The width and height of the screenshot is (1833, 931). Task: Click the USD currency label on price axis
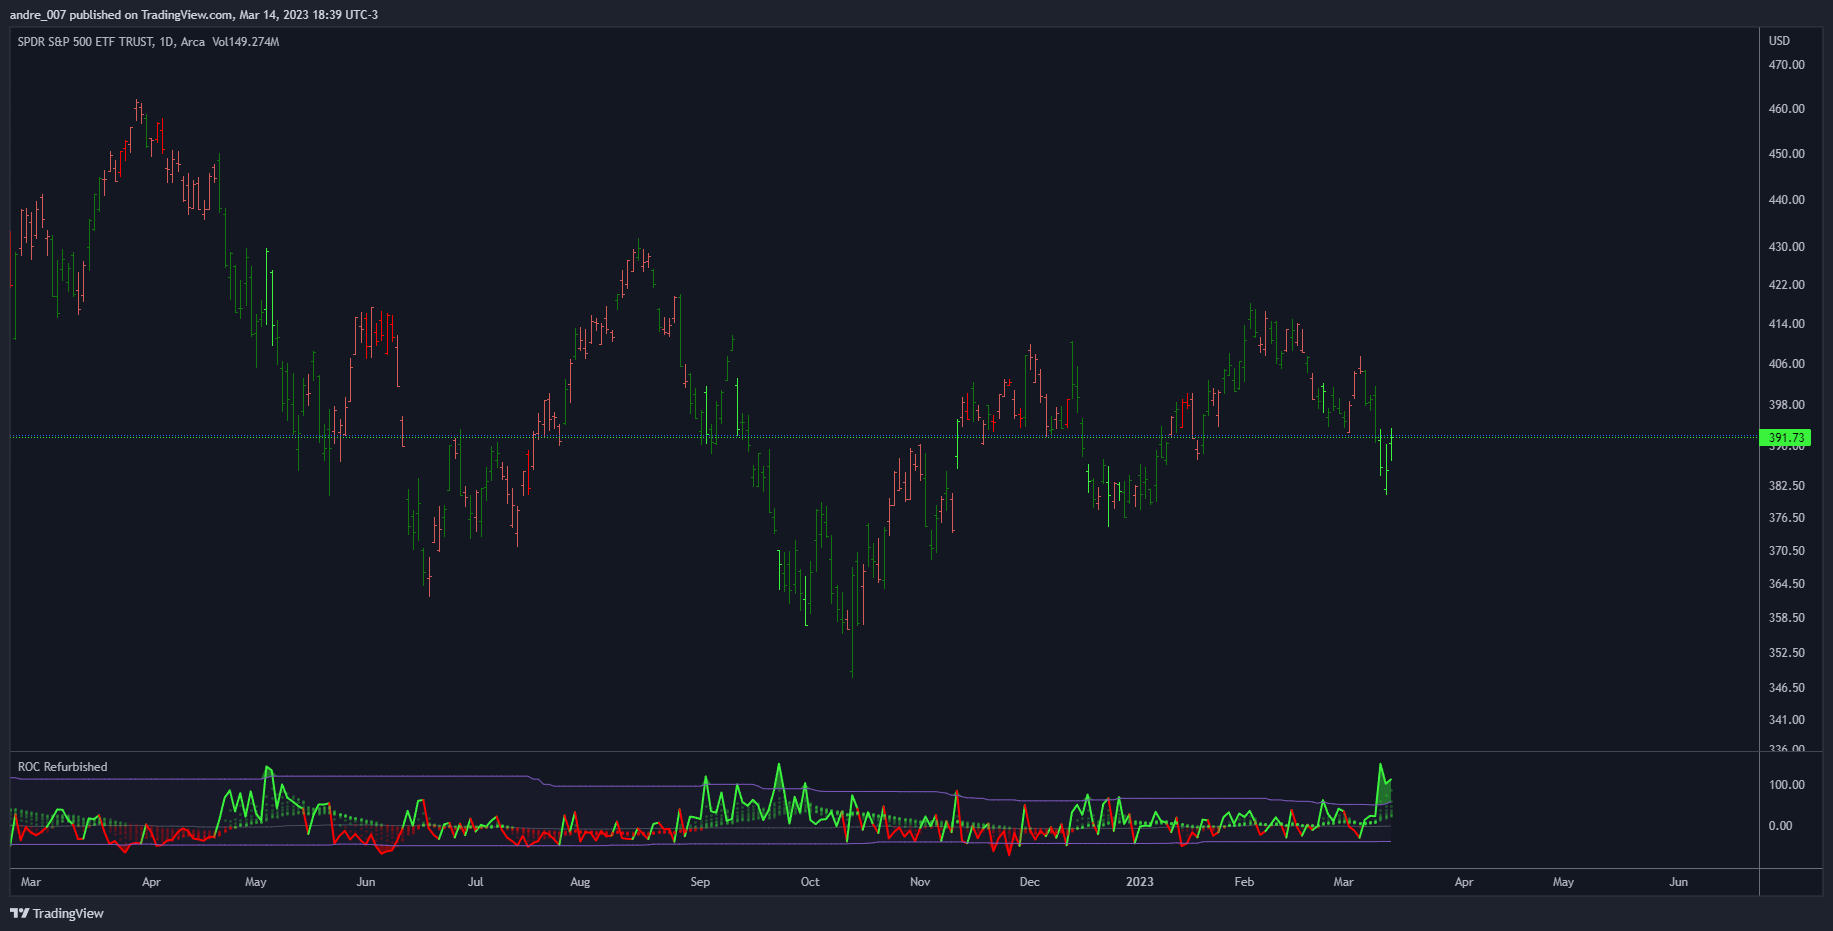pyautogui.click(x=1779, y=41)
